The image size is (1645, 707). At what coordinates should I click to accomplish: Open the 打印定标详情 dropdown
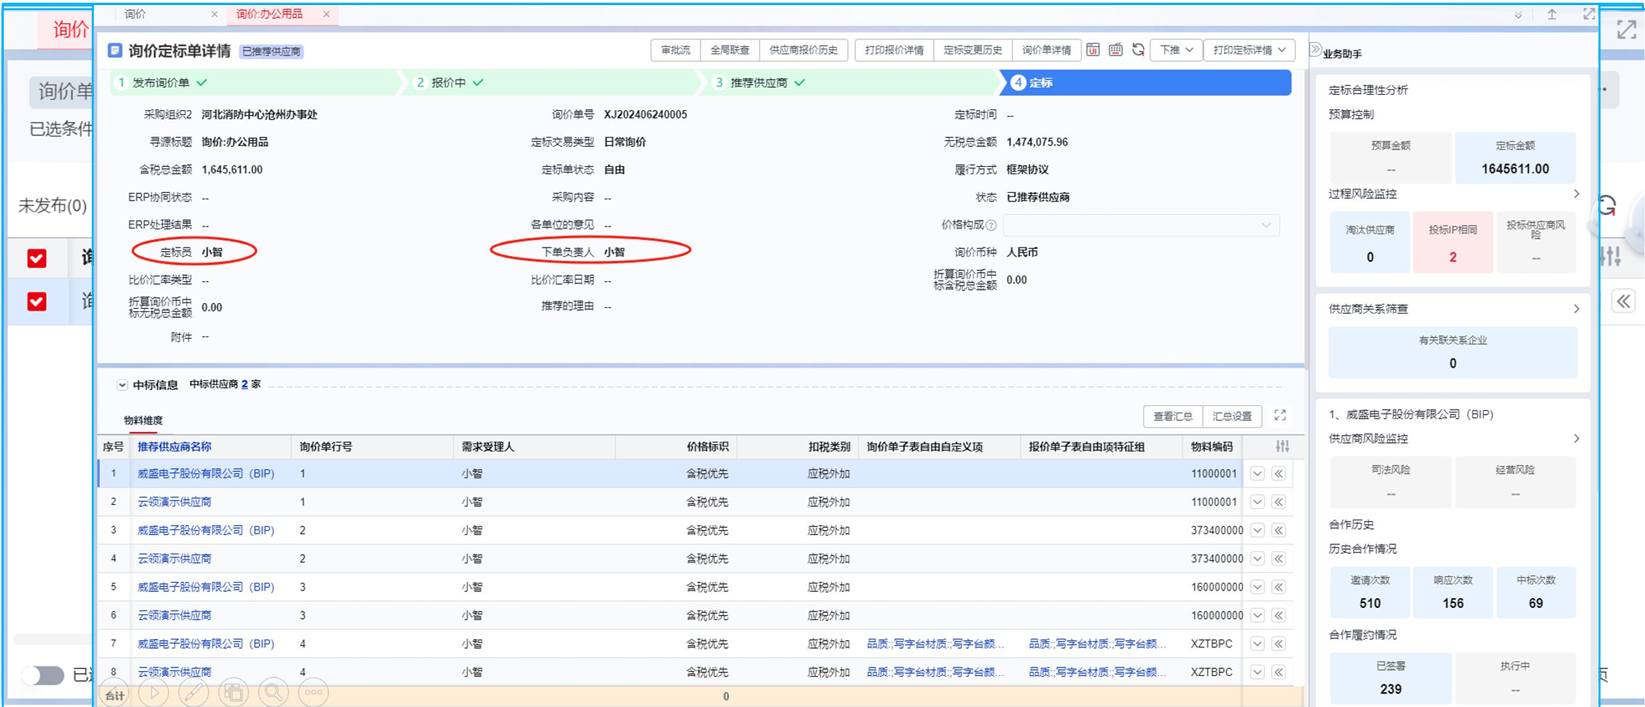point(1249,50)
